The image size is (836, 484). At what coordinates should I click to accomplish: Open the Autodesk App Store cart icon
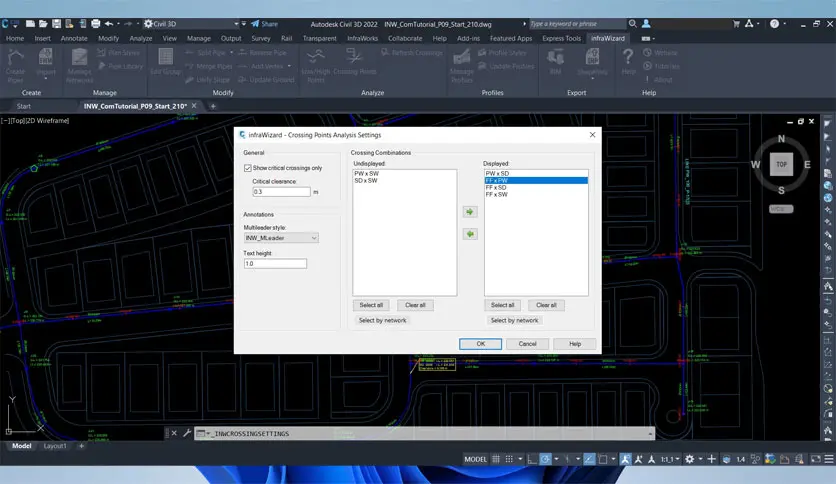736,24
